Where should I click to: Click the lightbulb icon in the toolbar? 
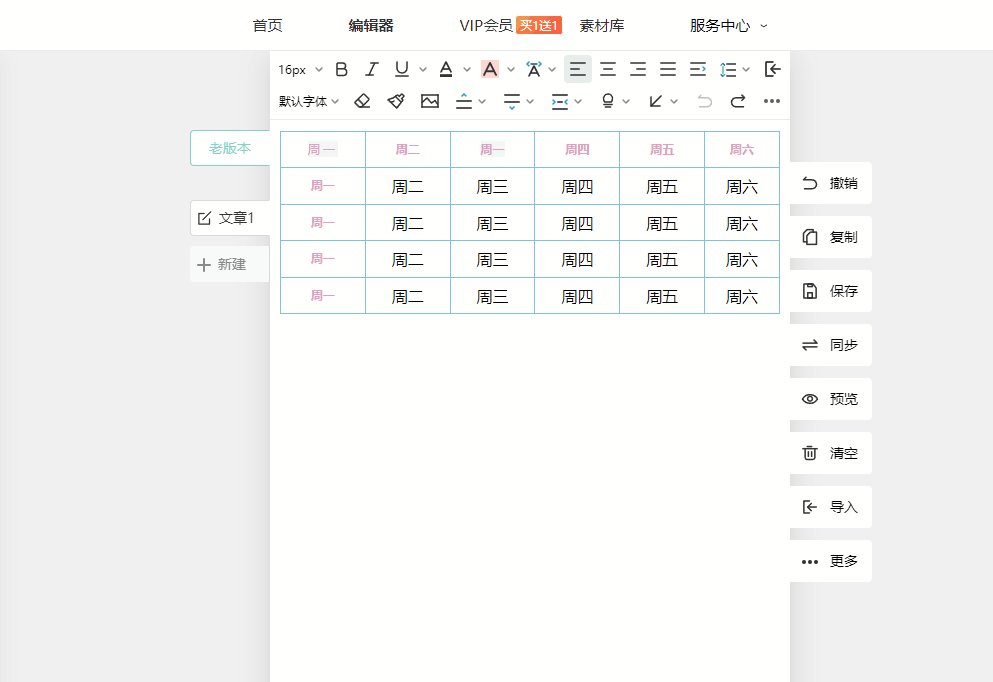coord(608,101)
